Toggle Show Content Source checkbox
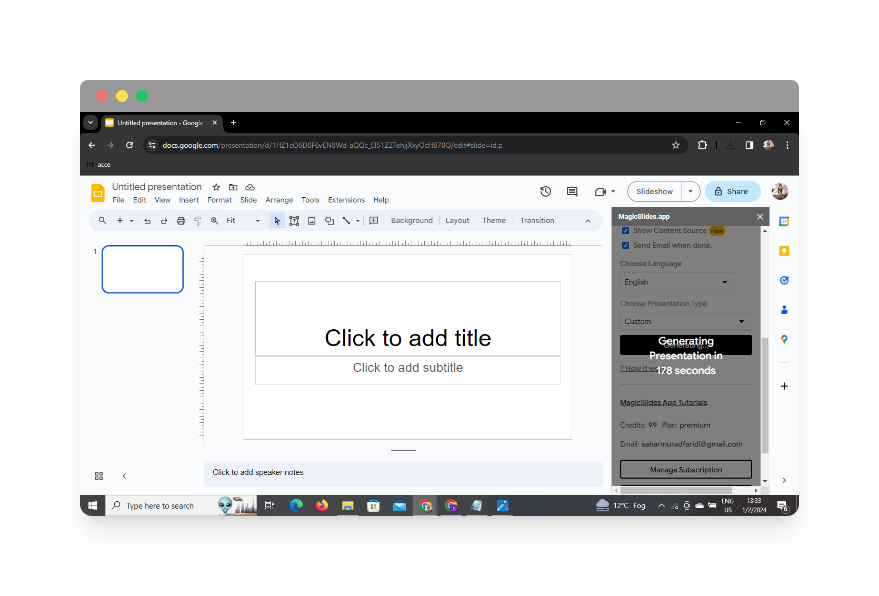 (626, 230)
